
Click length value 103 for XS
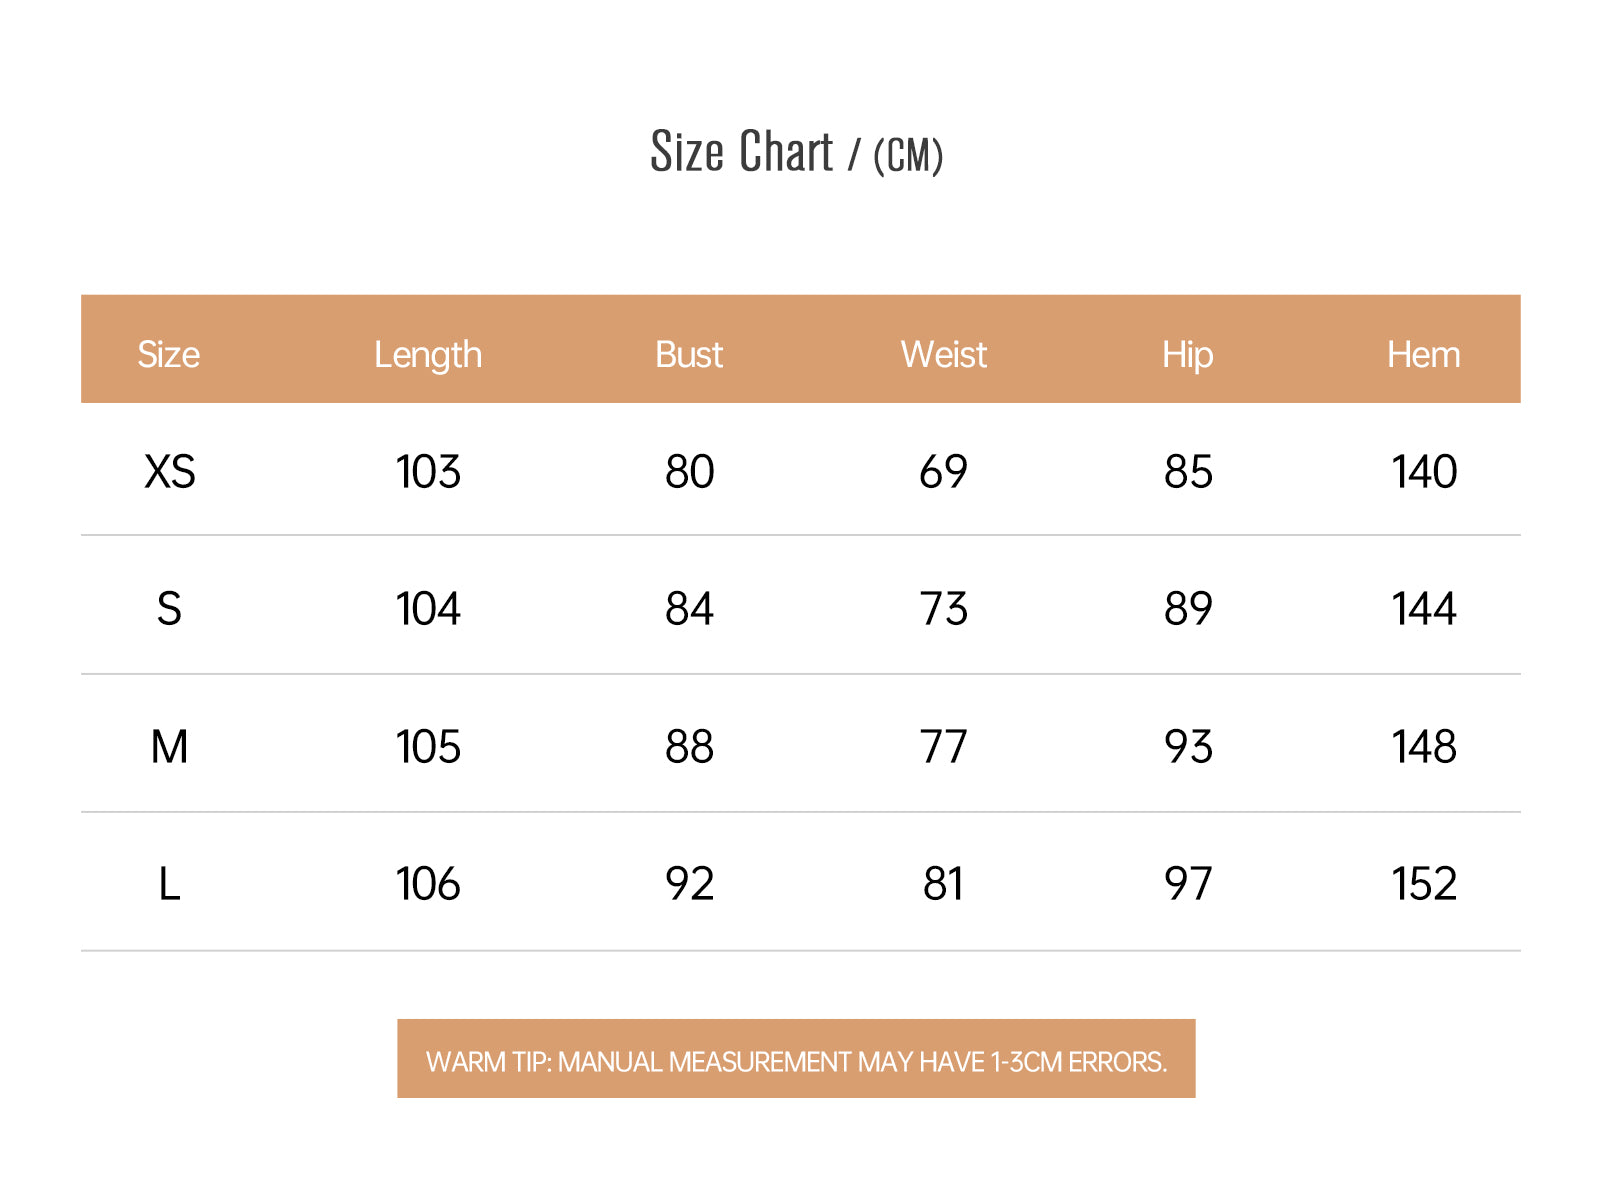[x=428, y=471]
